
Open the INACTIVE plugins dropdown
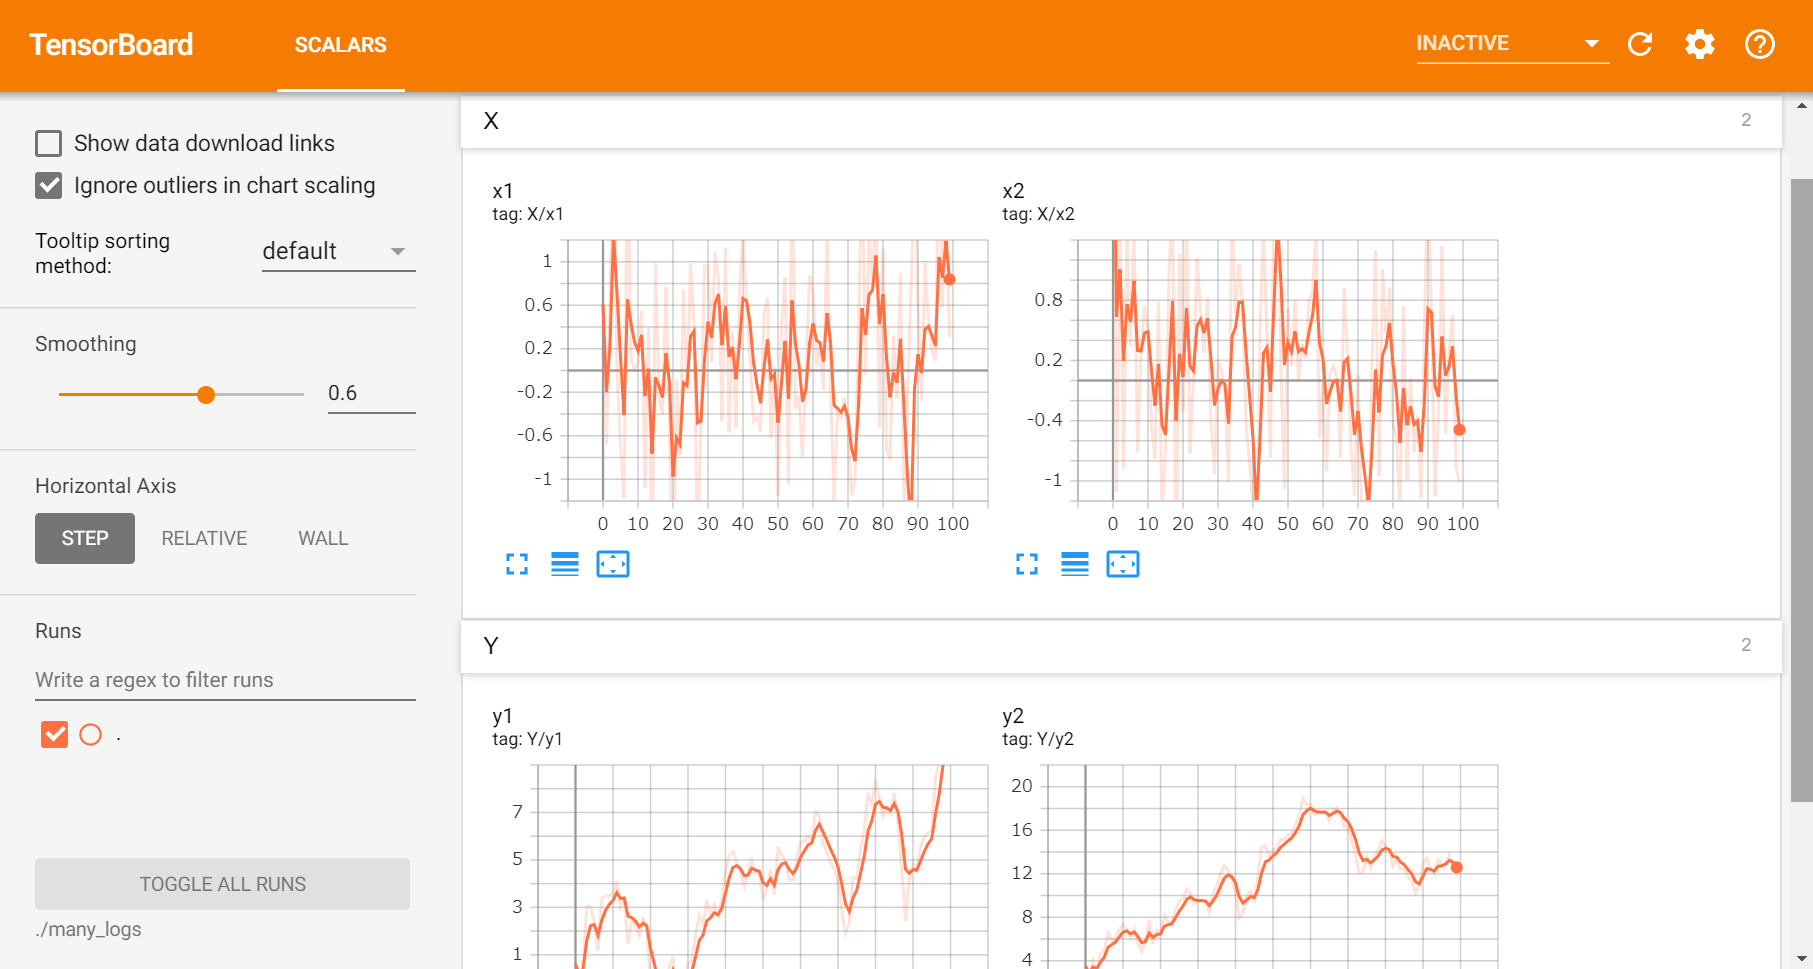[1512, 43]
